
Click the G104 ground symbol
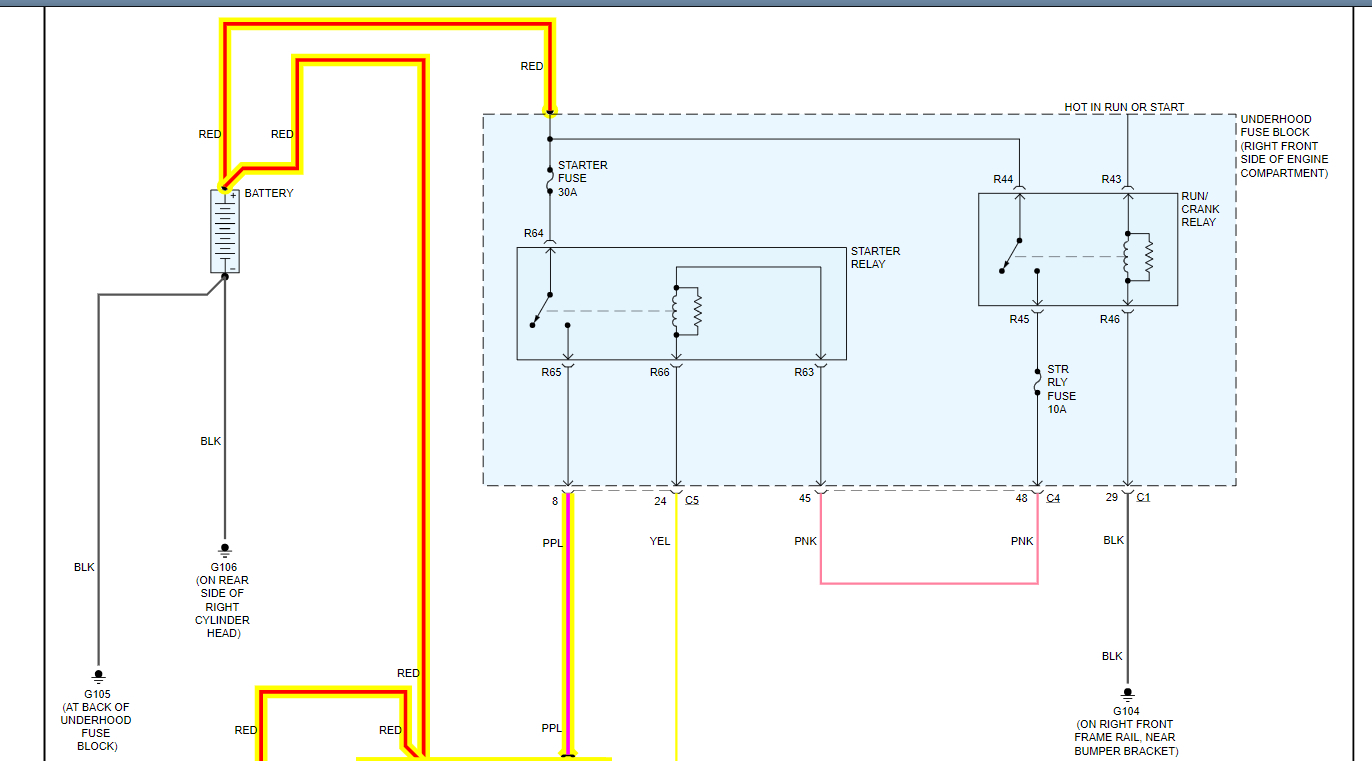tap(1128, 693)
